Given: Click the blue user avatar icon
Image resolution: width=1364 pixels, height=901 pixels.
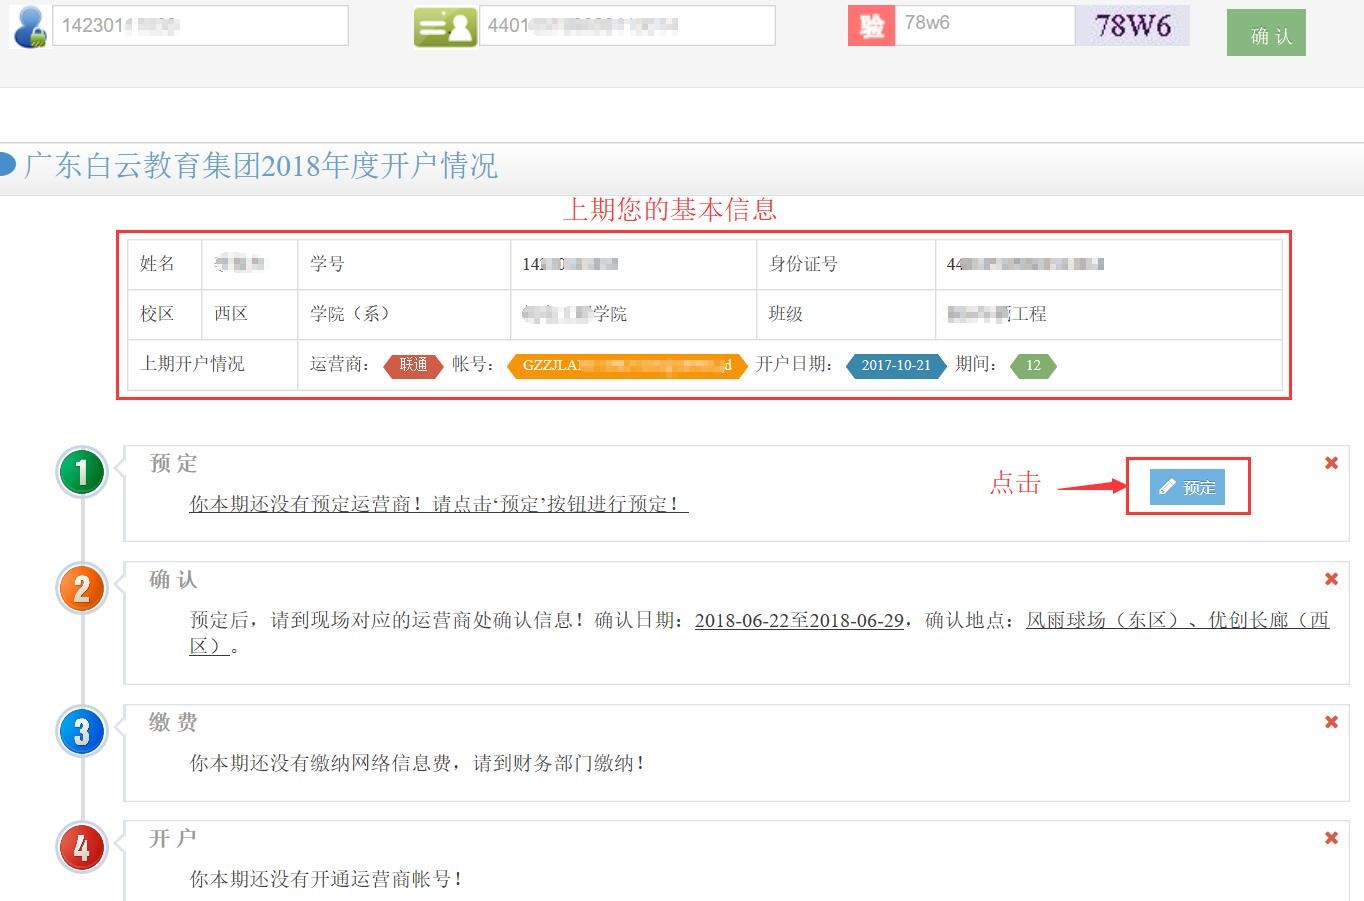Looking at the screenshot, I should point(30,27).
